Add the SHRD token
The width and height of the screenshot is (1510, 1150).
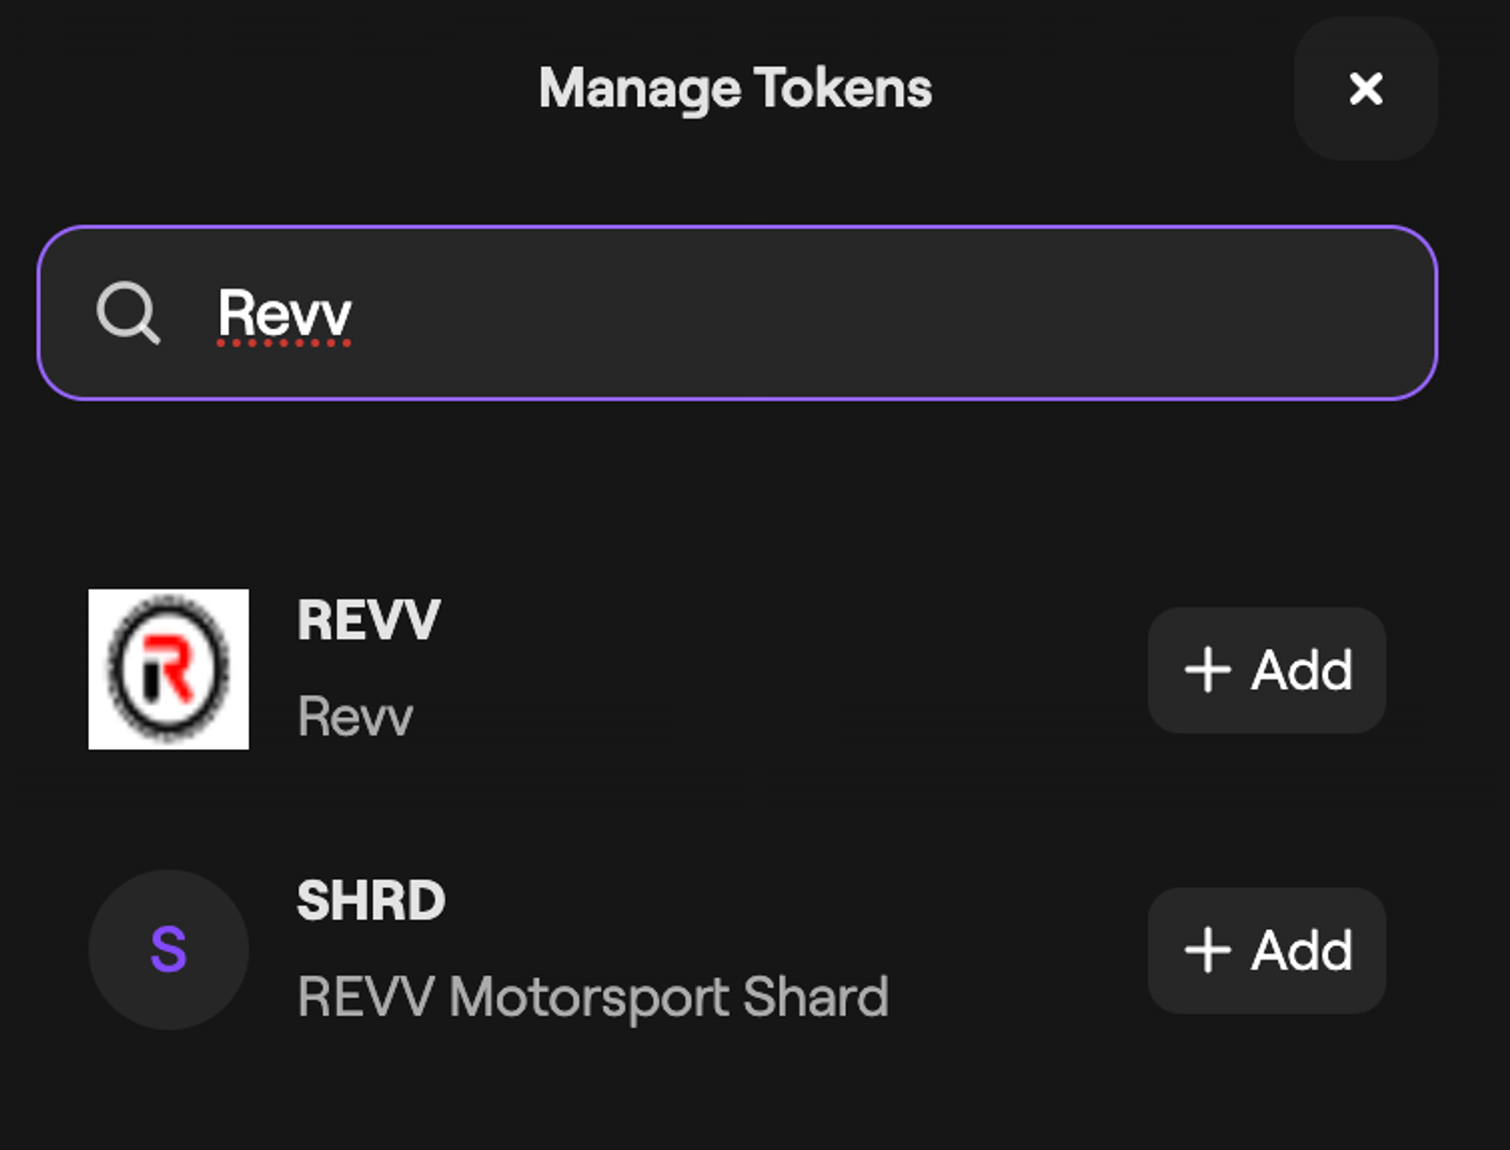(x=1266, y=950)
